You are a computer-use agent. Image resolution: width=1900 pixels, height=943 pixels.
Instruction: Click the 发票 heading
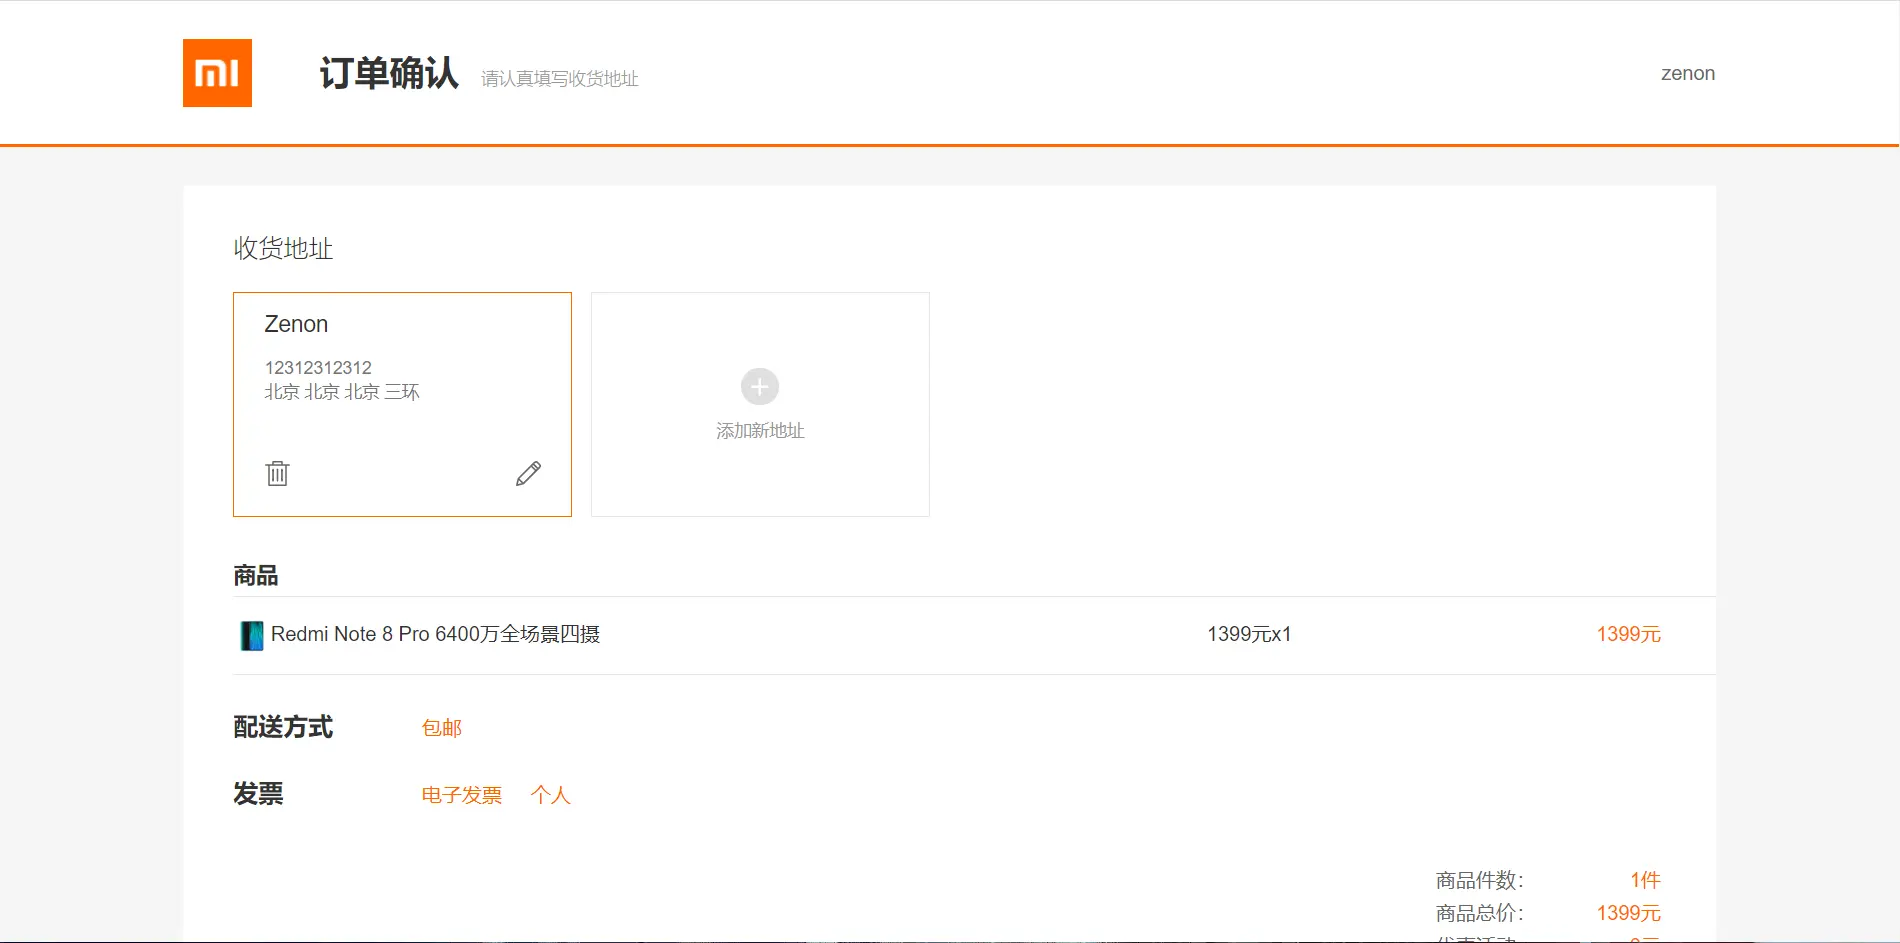coord(258,794)
